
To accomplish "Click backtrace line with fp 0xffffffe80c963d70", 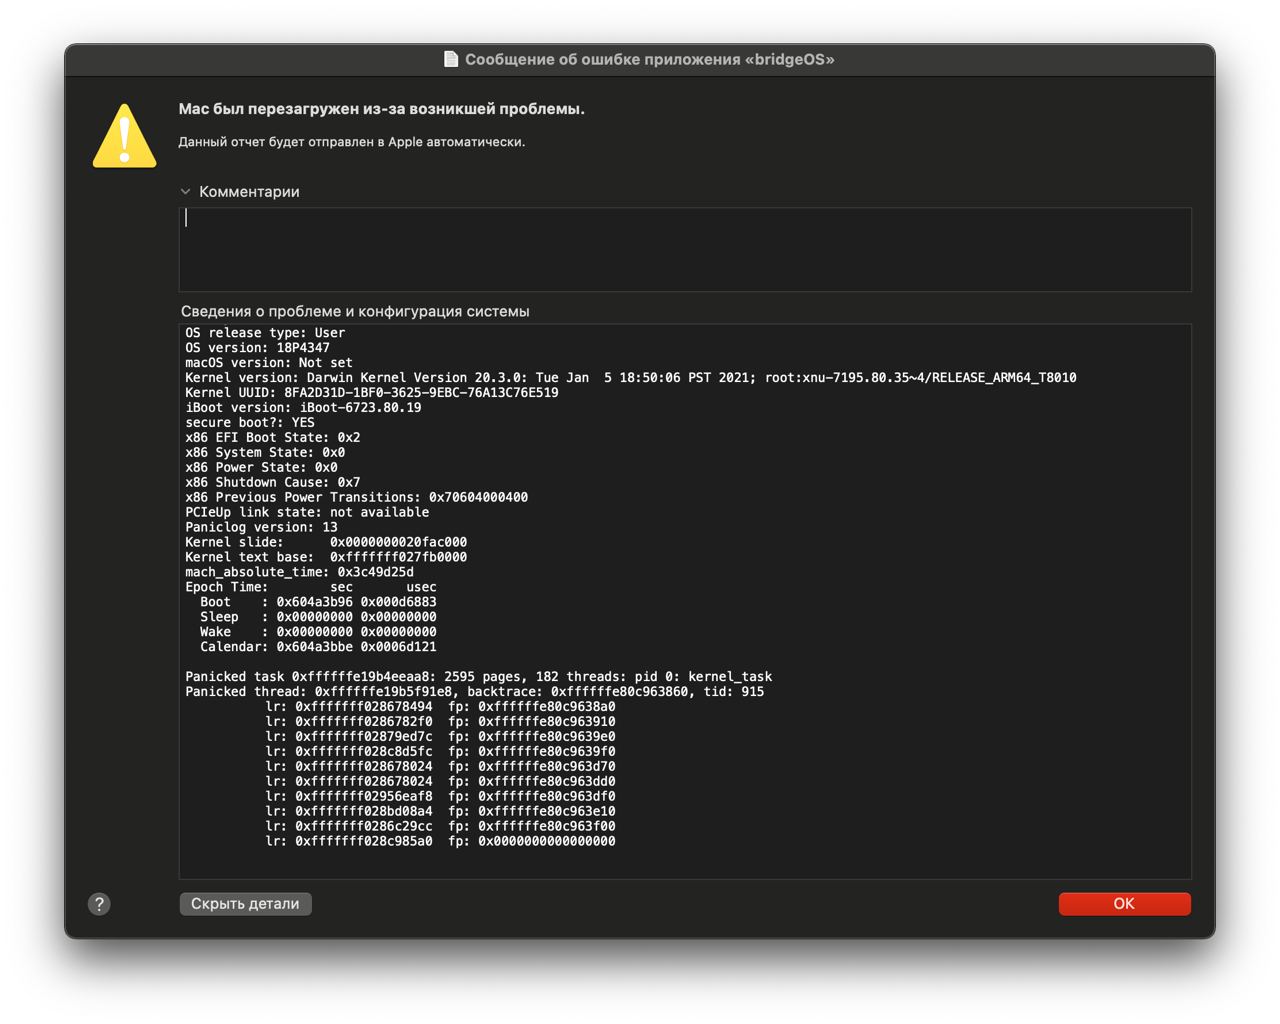I will 441,768.
